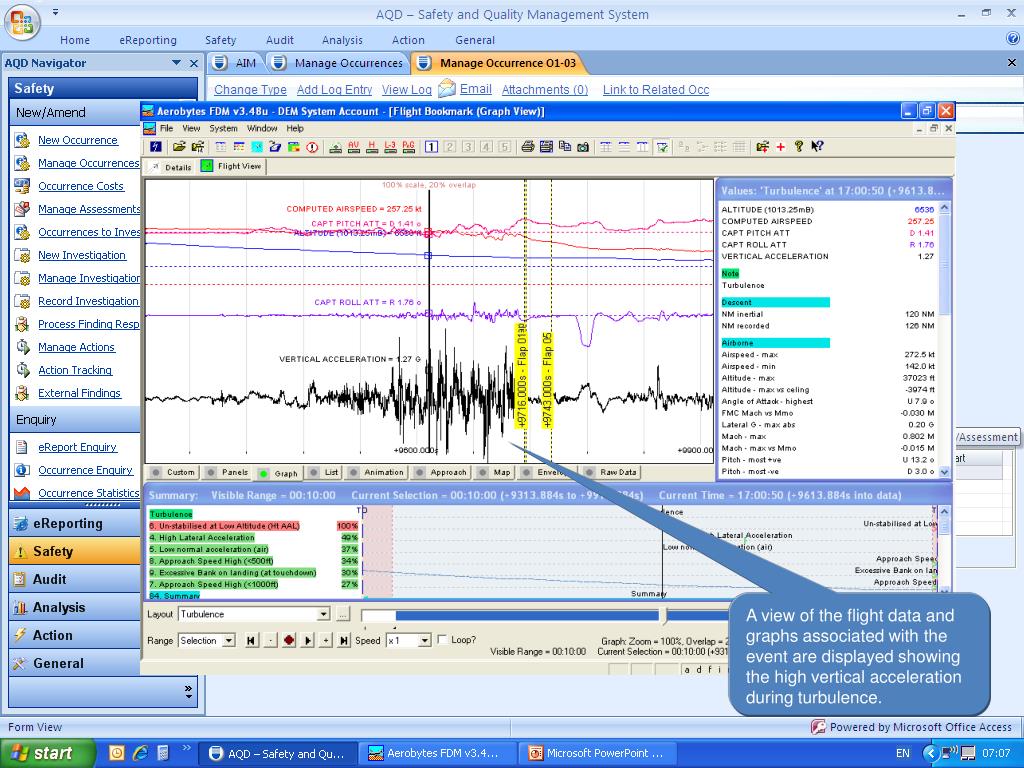The height and width of the screenshot is (768, 1024).
Task: Open Quick Access toolbar customize arrow
Action: point(56,12)
